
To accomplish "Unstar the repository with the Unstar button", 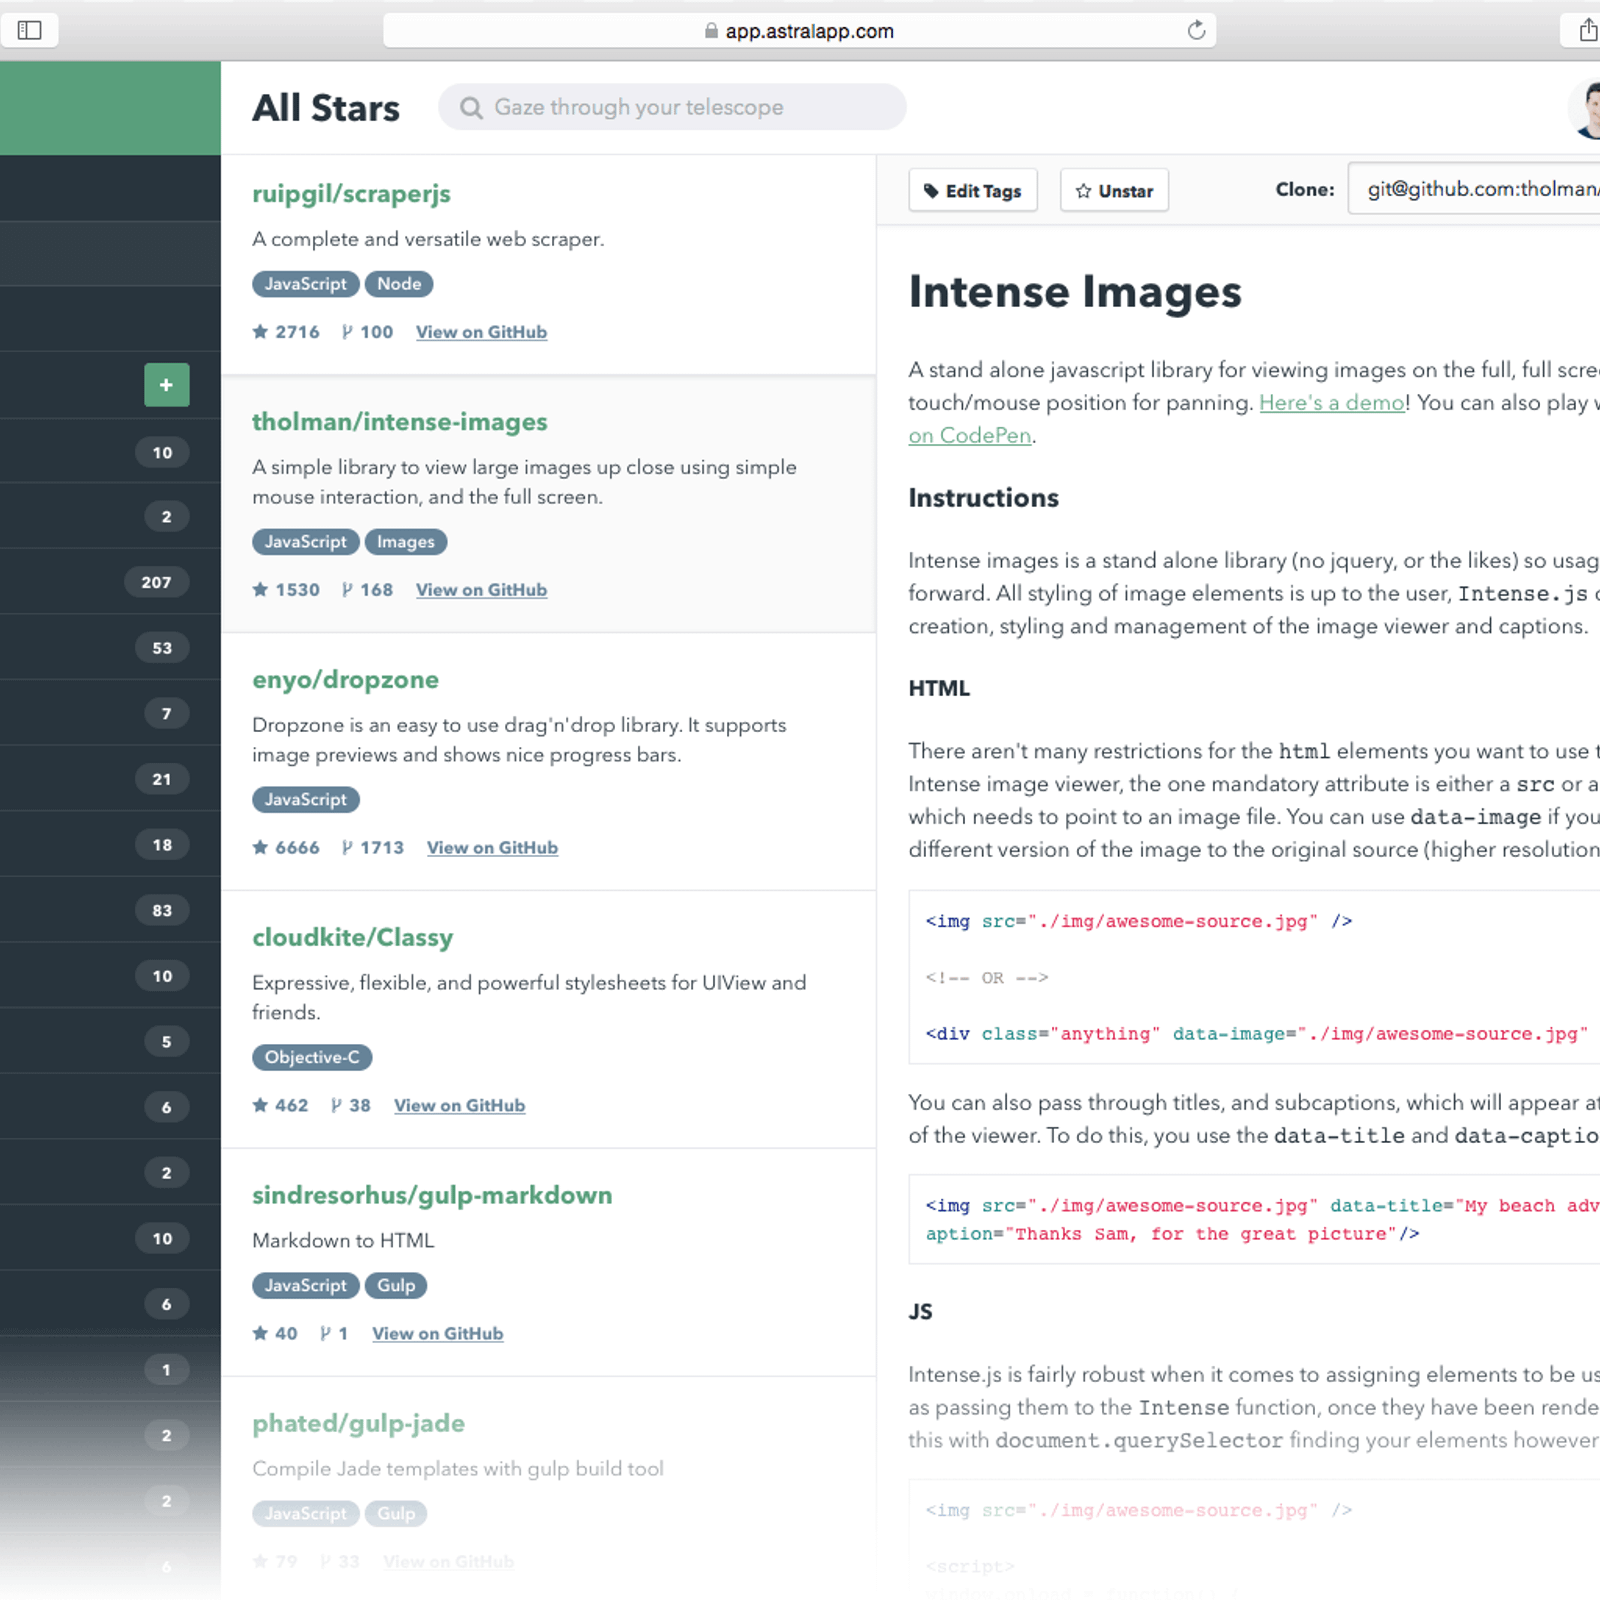I will point(1114,191).
